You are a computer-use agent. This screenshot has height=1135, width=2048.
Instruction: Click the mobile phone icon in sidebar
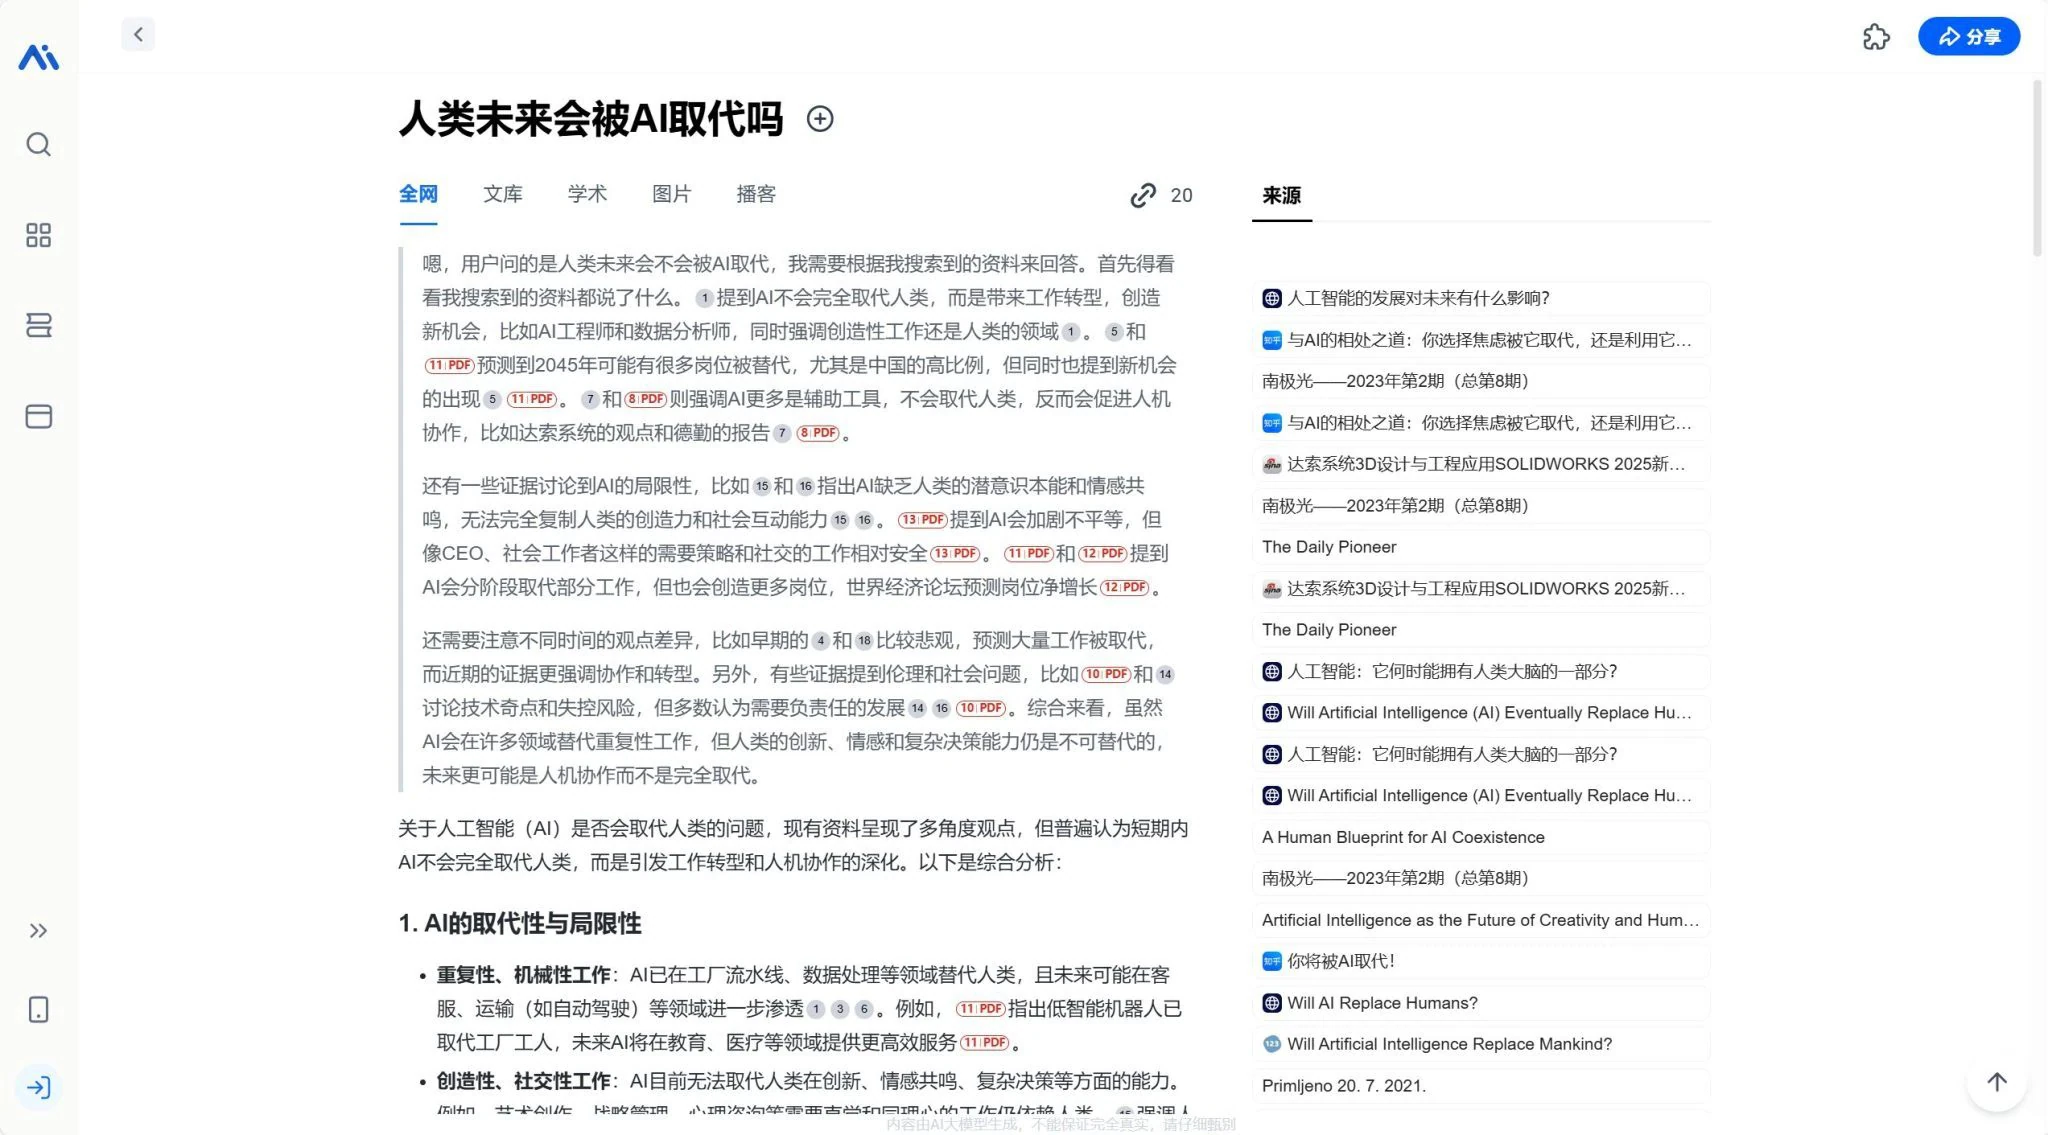coord(38,1010)
